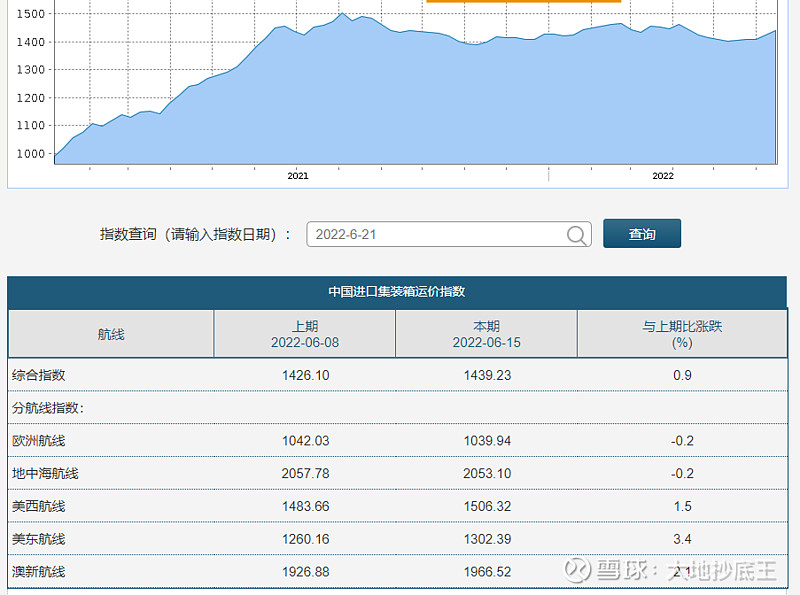Click the 中国进口集装箱运价指数 table title
800x595 pixels.
click(x=397, y=291)
